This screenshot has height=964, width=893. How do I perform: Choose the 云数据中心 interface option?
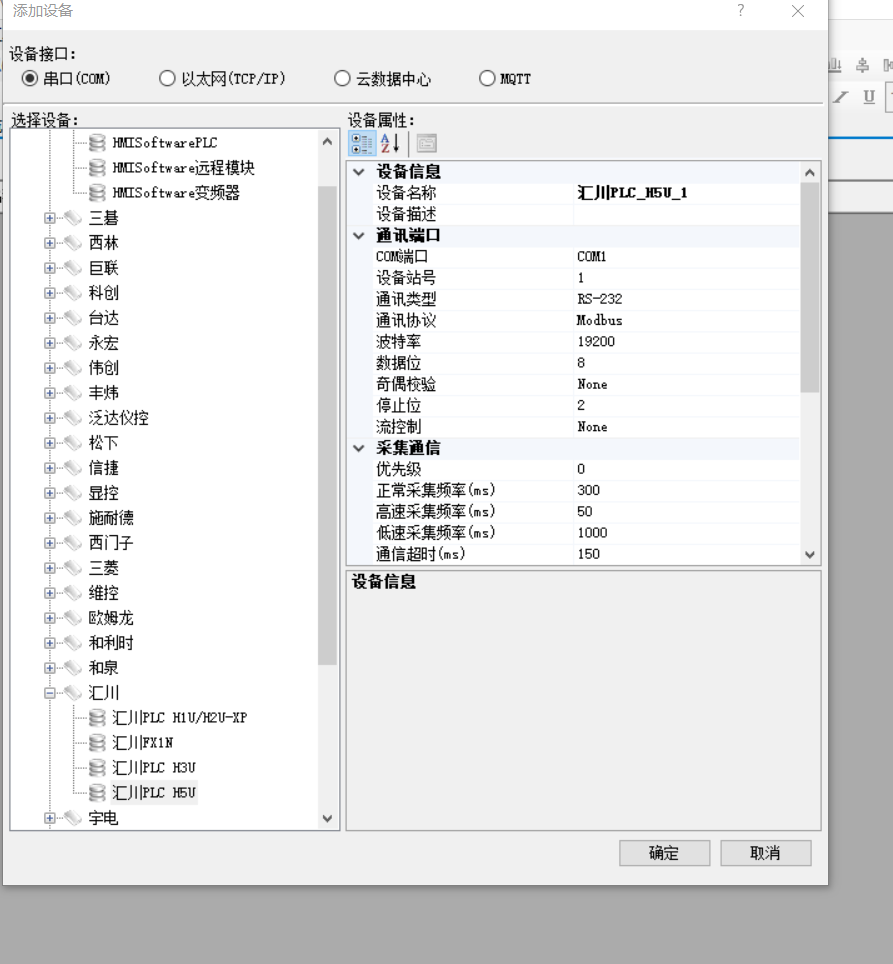point(343,78)
